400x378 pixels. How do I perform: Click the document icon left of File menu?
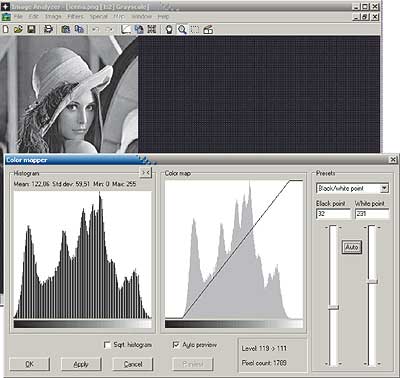point(6,17)
